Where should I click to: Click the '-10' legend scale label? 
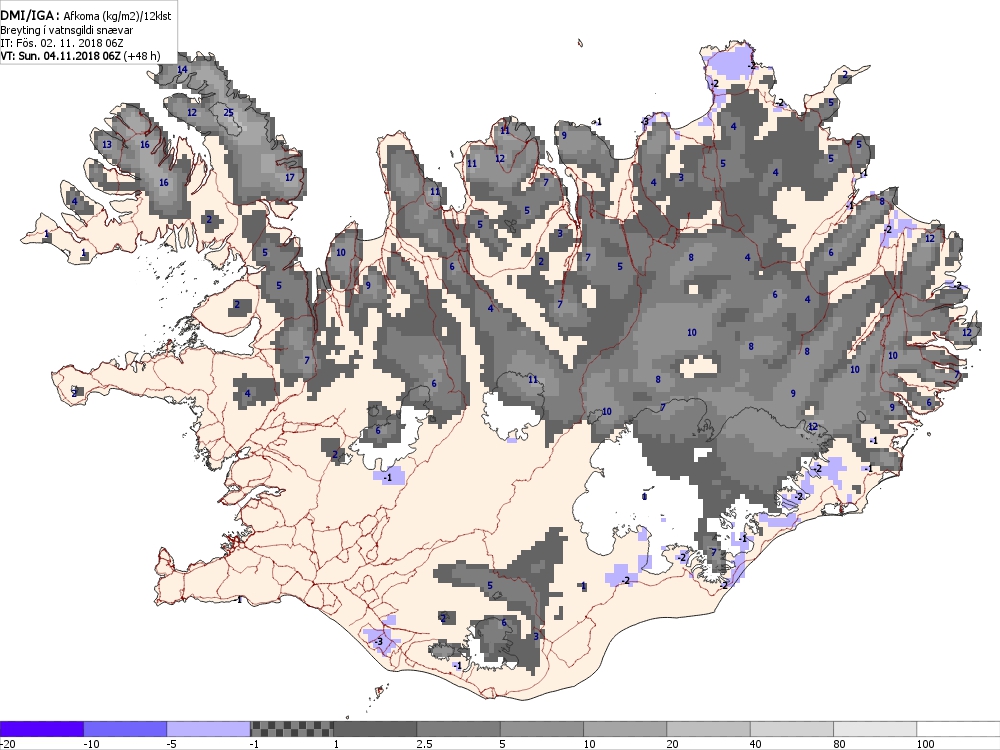[91, 744]
